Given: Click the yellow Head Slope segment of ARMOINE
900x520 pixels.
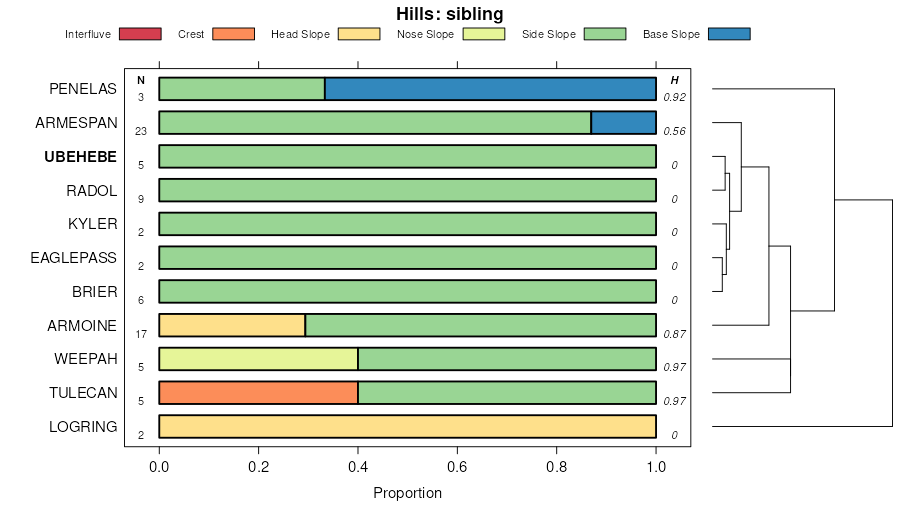Looking at the screenshot, I should [232, 326].
